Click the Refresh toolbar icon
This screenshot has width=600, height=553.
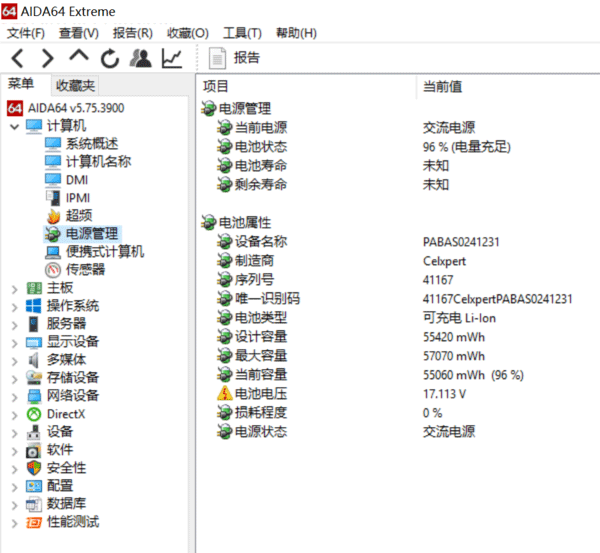coord(110,59)
